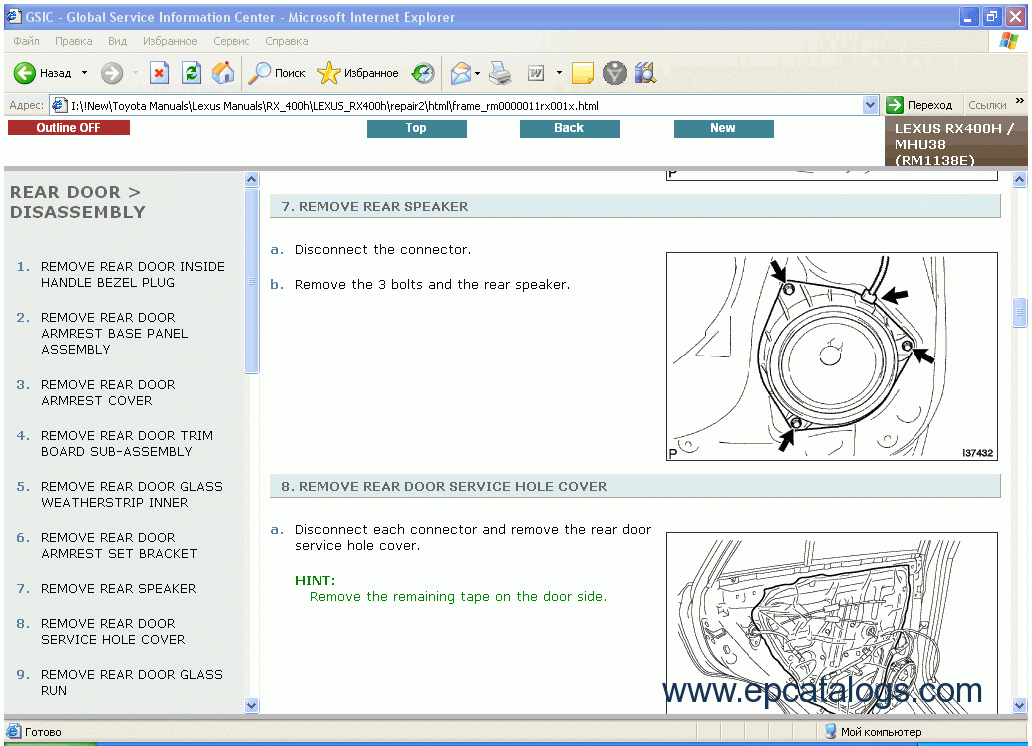Image resolution: width=1032 pixels, height=746 pixels.
Task: Click the Mail envelope icon
Action: (x=461, y=73)
